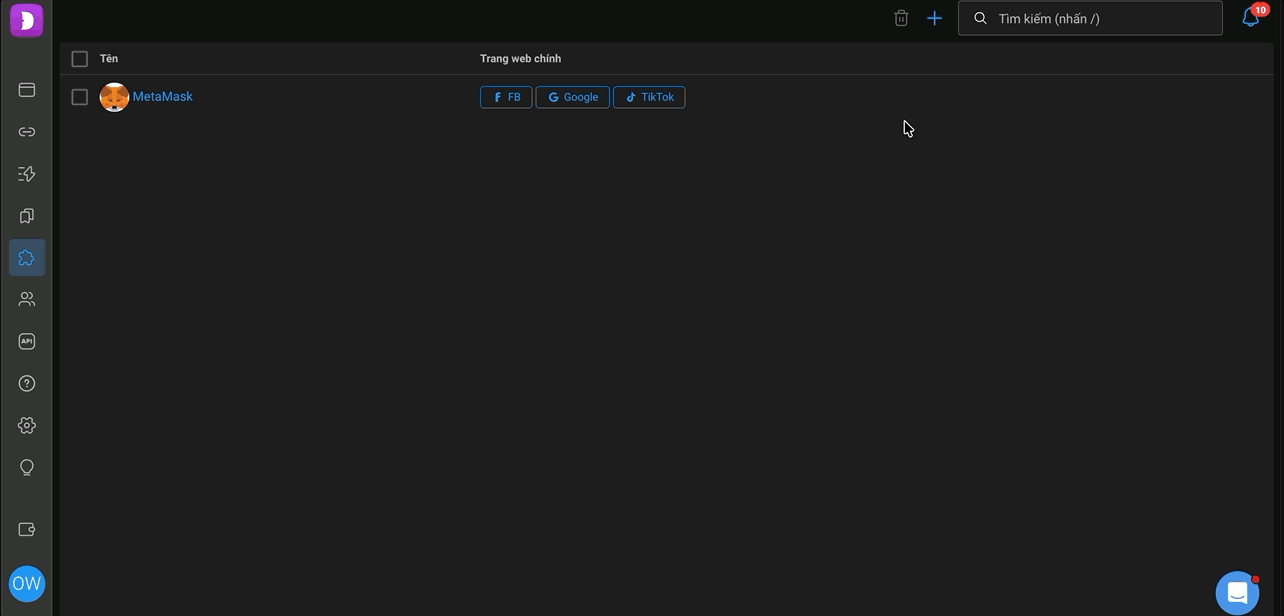Tick the MetaMask row checkbox

click(80, 97)
